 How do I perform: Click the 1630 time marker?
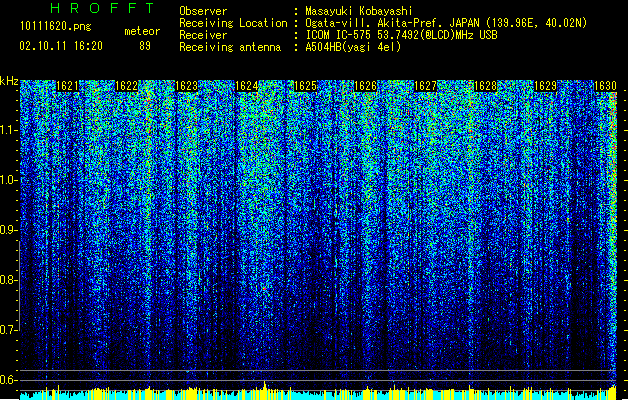point(605,86)
